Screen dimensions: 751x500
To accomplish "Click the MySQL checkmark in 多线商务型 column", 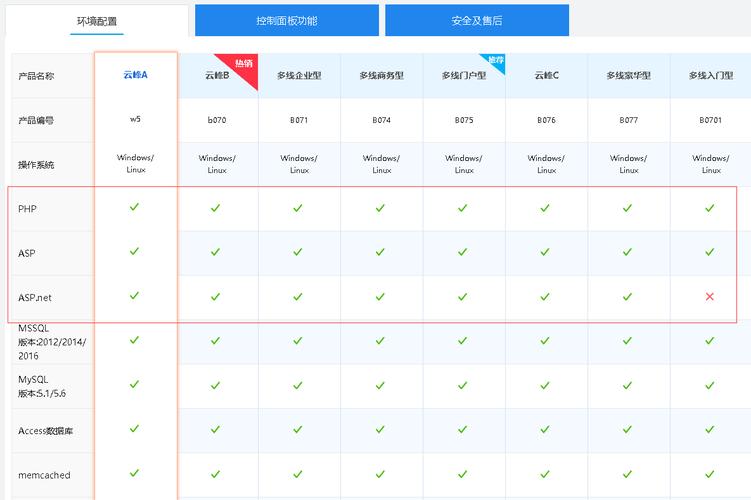I will pyautogui.click(x=380, y=385).
